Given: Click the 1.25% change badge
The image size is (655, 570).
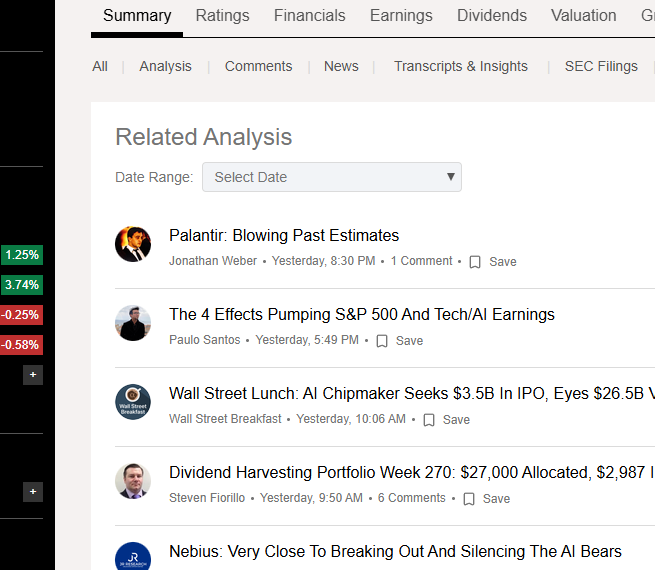Looking at the screenshot, I should pos(22,255).
